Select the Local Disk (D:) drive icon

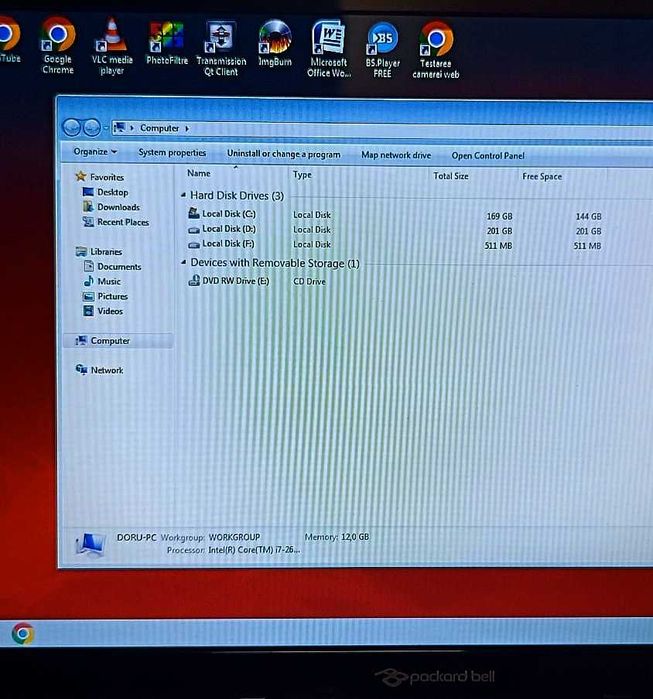click(x=193, y=230)
